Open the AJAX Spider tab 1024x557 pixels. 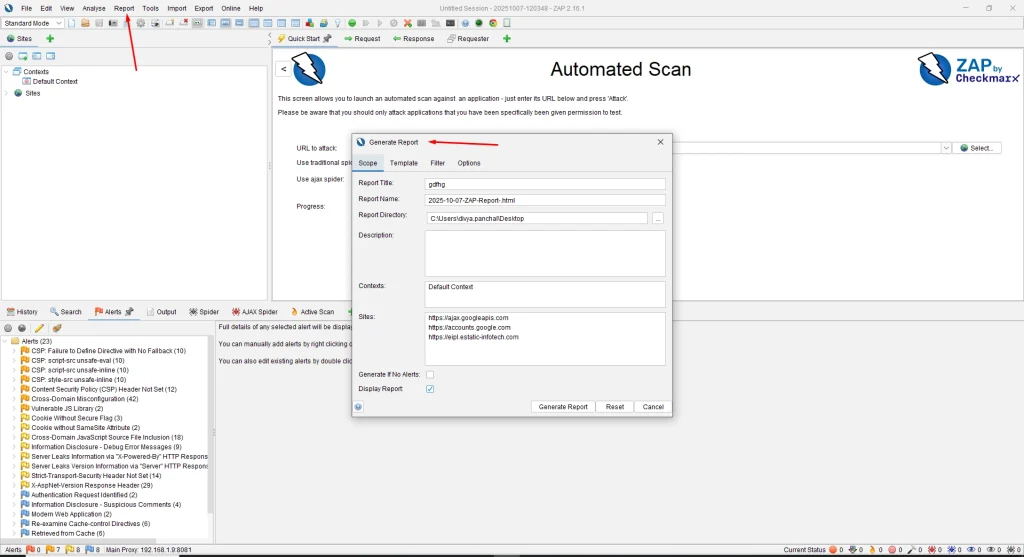point(254,312)
